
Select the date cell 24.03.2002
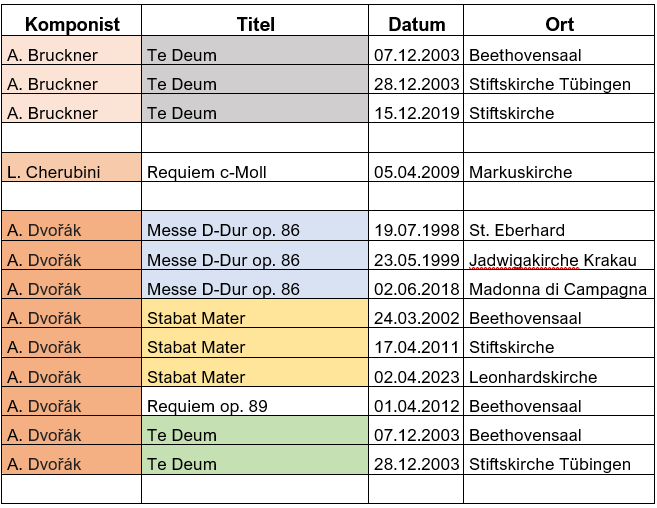416,318
